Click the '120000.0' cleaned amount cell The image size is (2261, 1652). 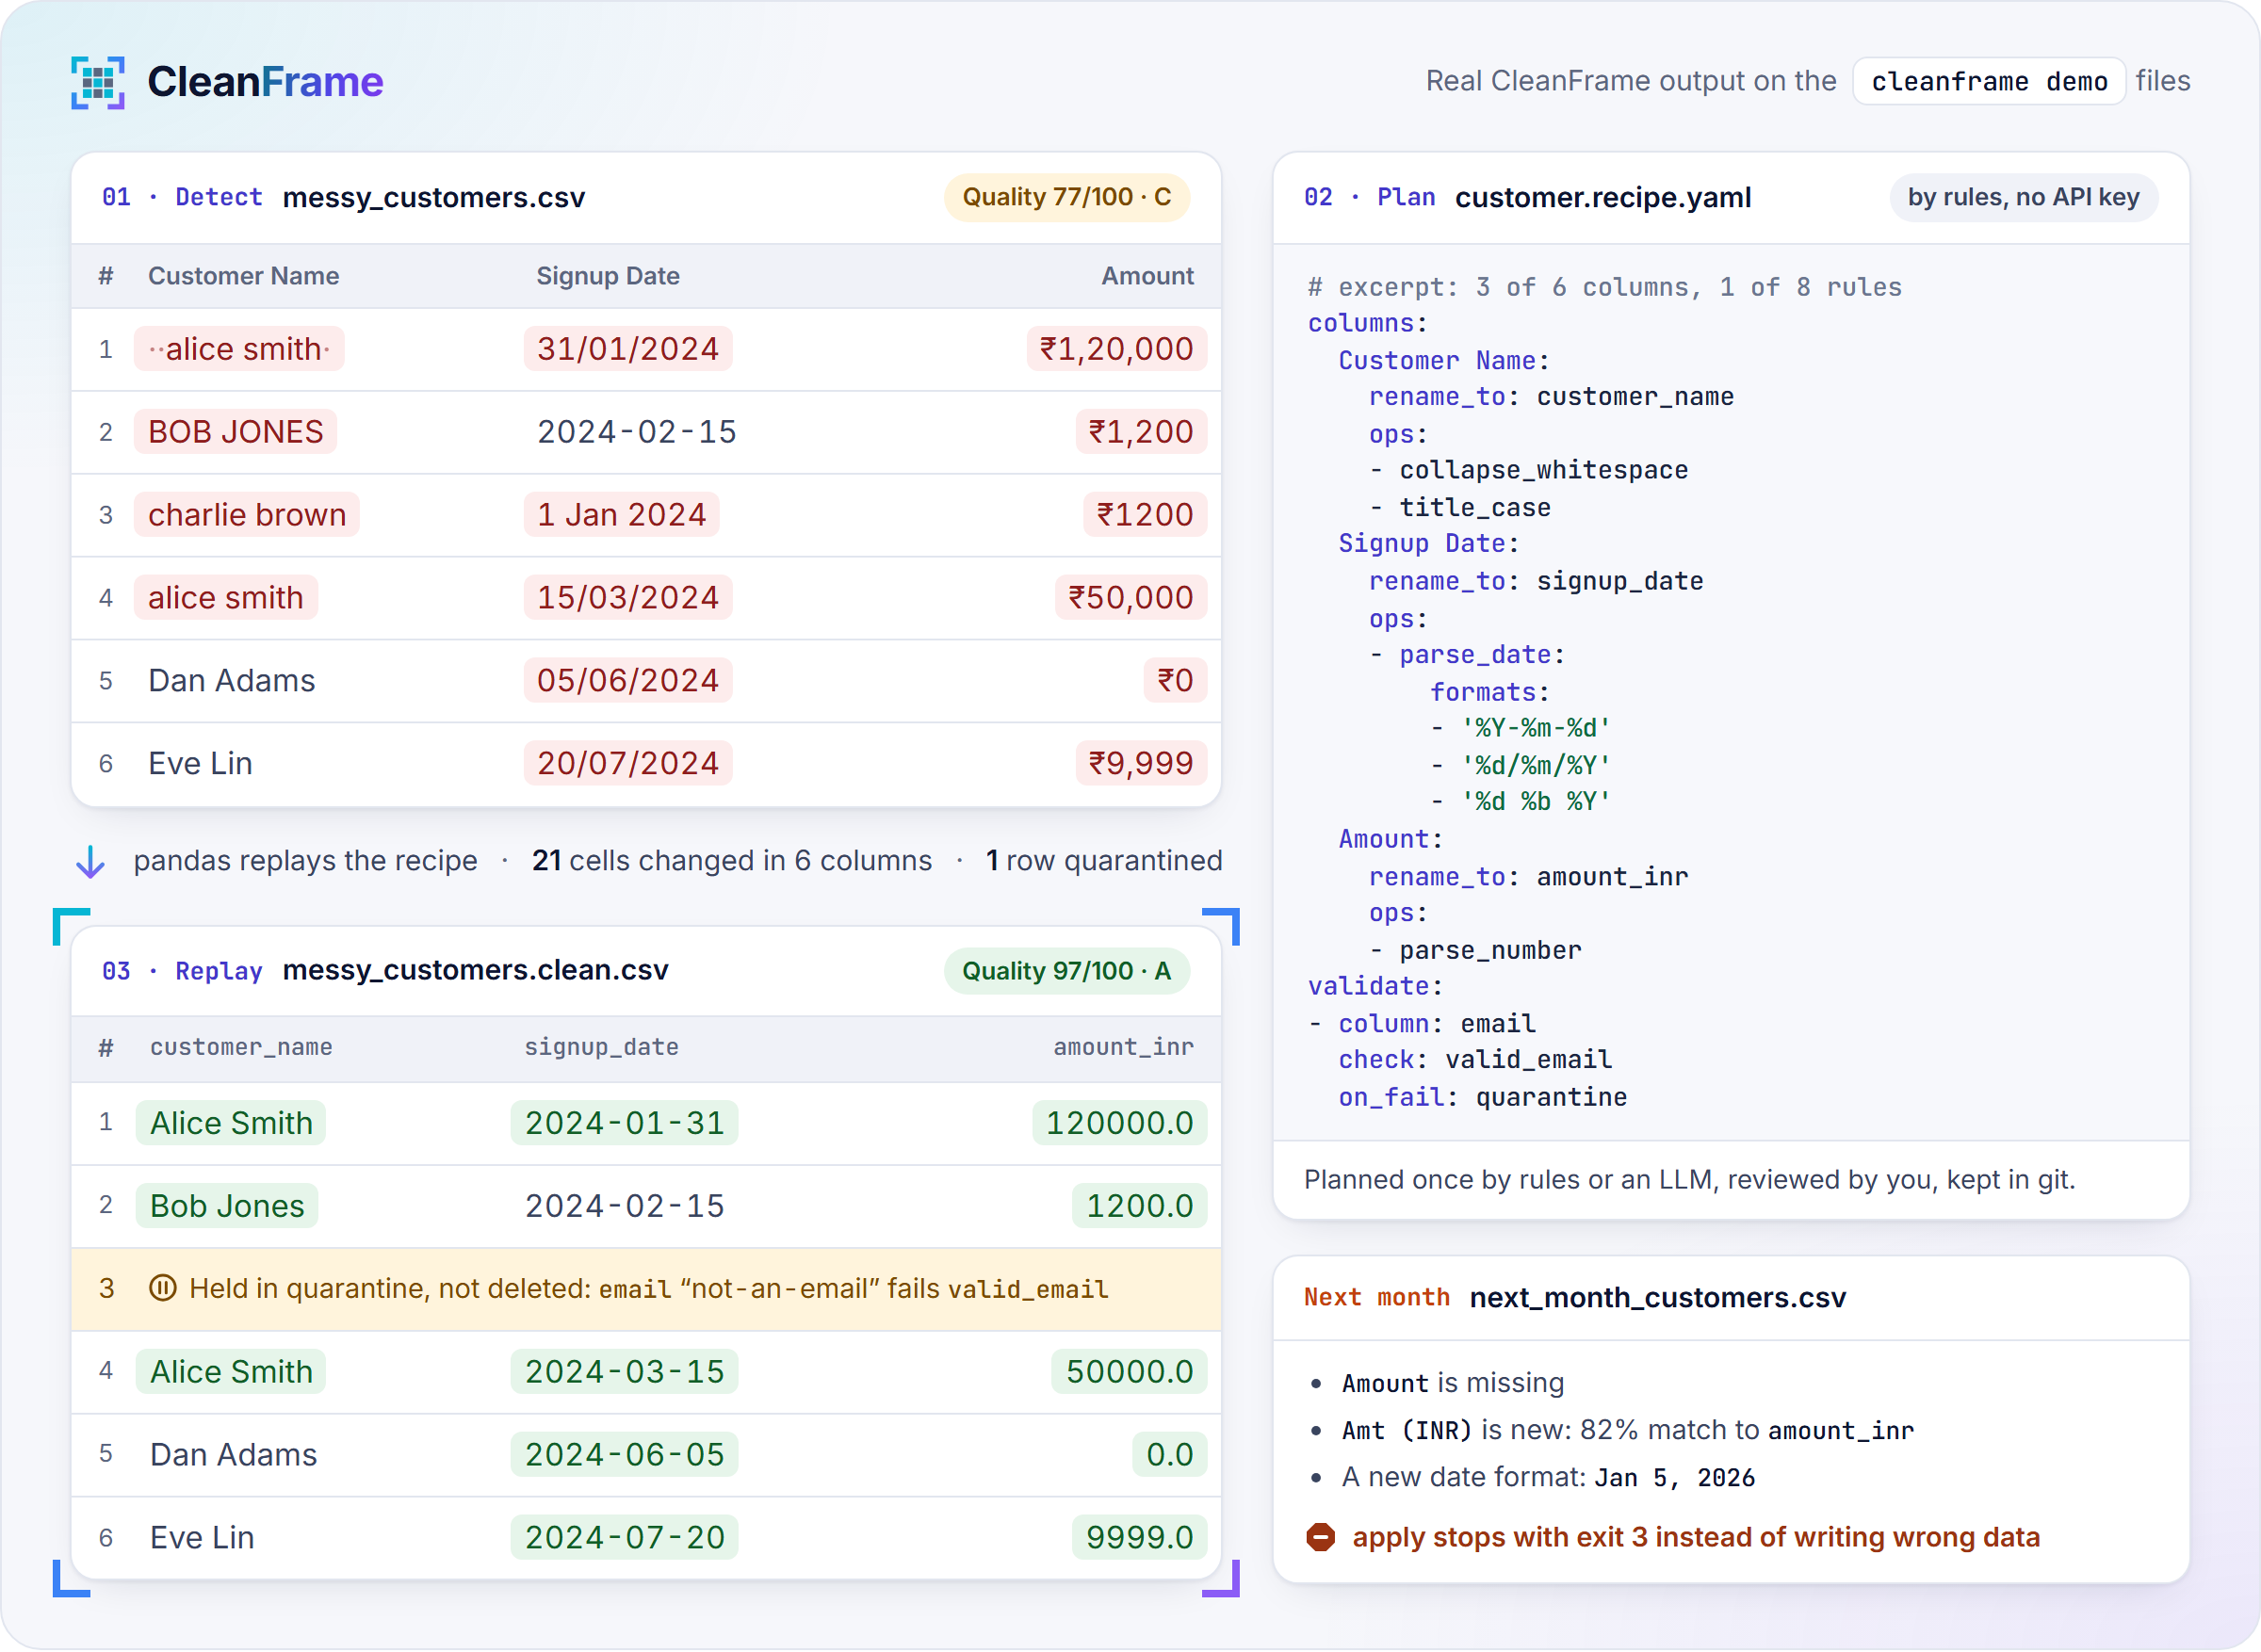point(1120,1123)
